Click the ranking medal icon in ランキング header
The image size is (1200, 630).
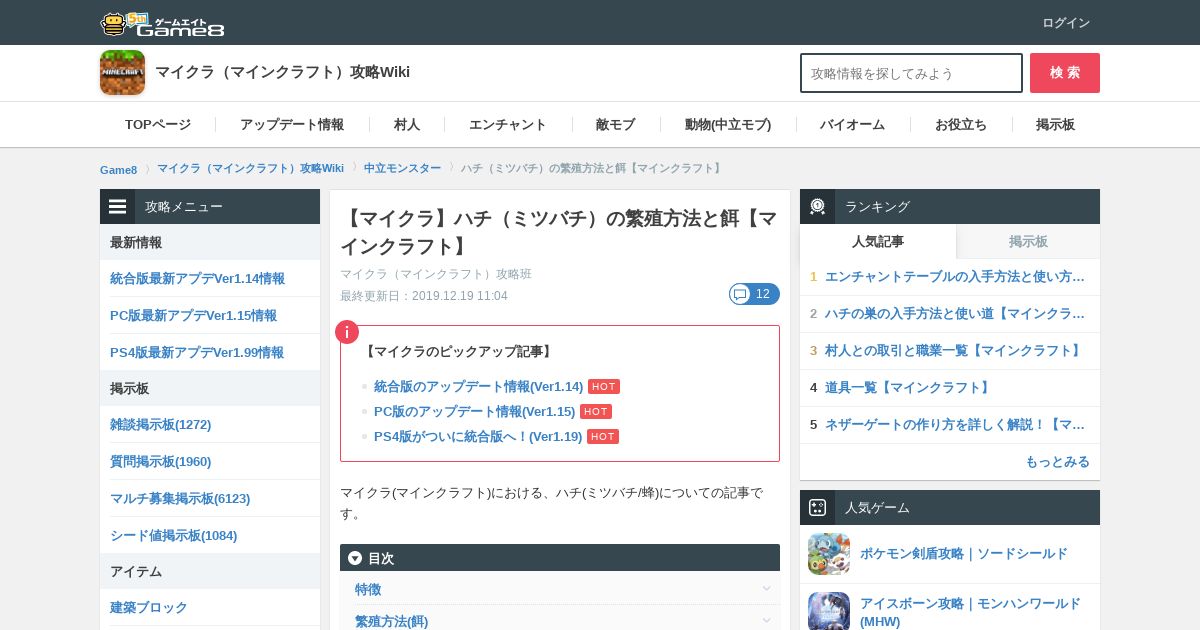click(817, 207)
